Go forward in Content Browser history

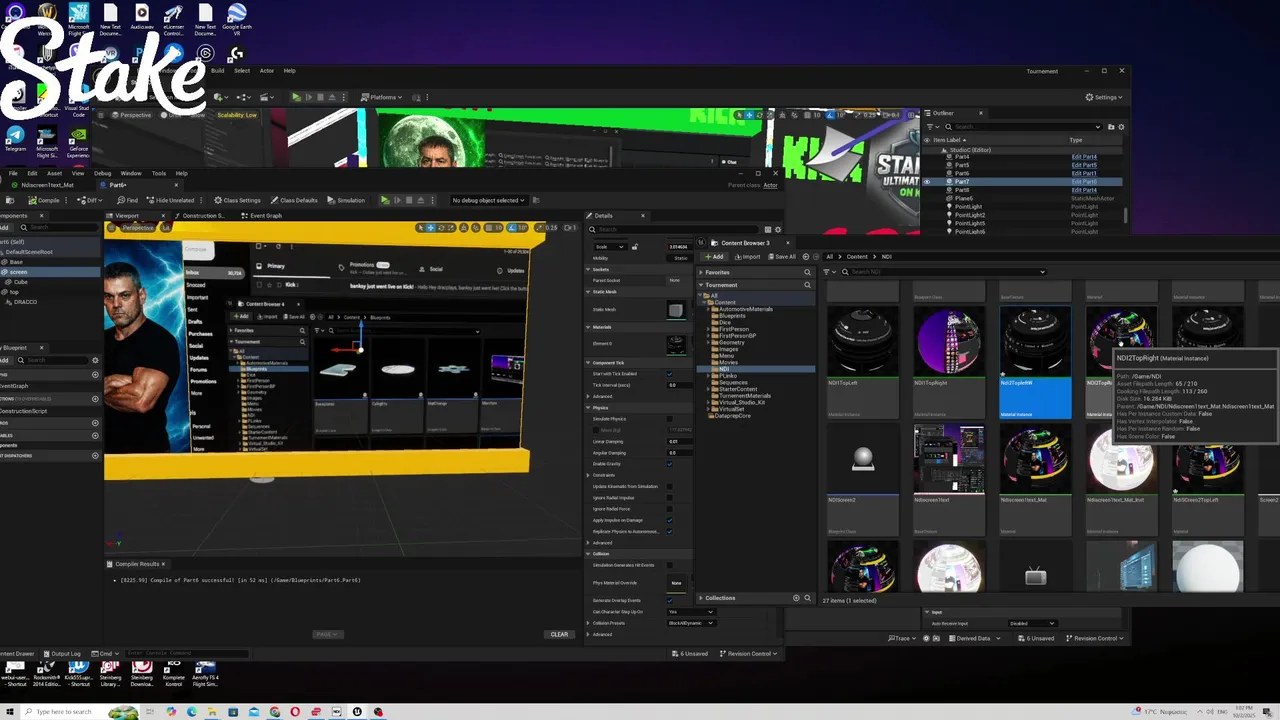[x=816, y=257]
